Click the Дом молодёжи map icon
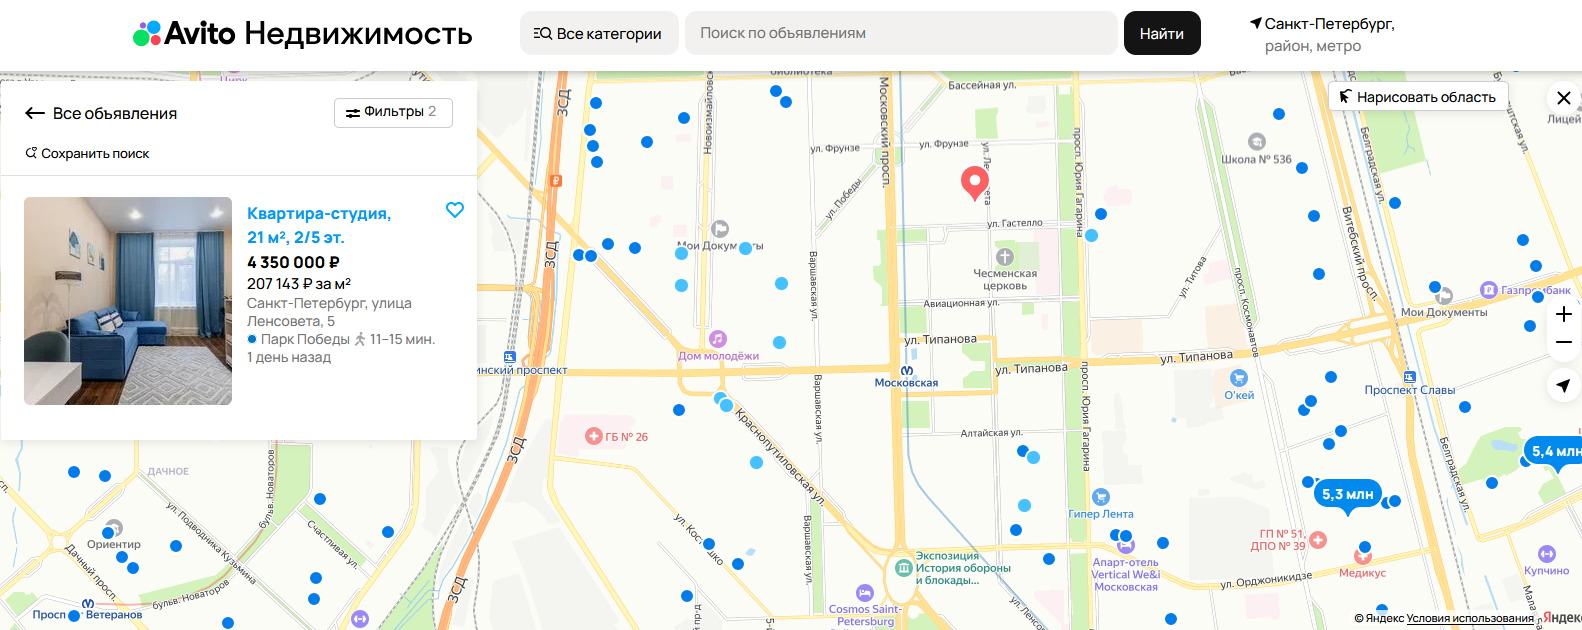The image size is (1582, 630). point(718,339)
